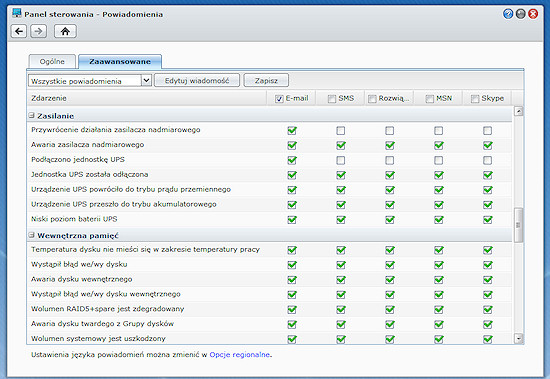550x379 pixels.
Task: Switch to the Ogólne tab
Action: [x=52, y=61]
